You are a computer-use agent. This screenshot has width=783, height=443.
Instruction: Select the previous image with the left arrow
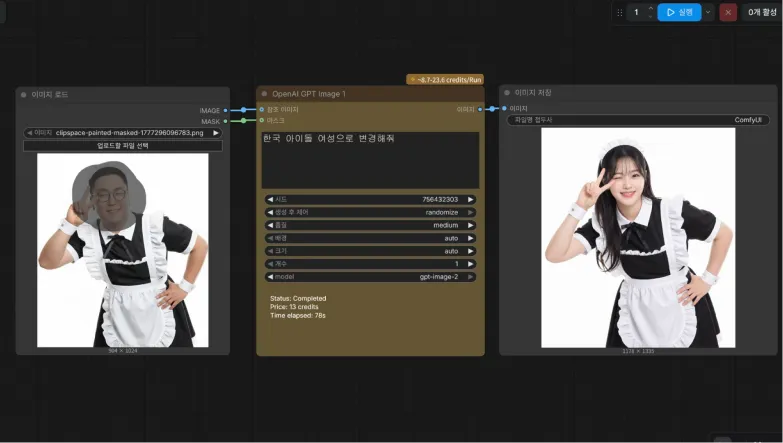pos(29,133)
